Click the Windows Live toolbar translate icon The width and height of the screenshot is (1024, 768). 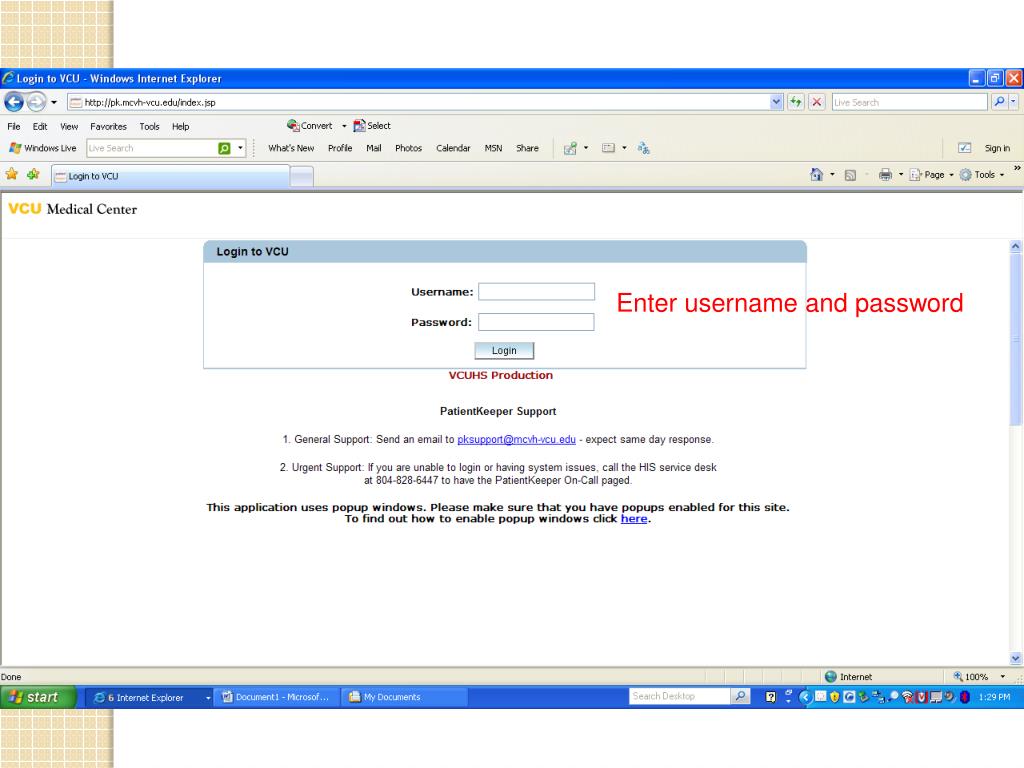pos(643,148)
